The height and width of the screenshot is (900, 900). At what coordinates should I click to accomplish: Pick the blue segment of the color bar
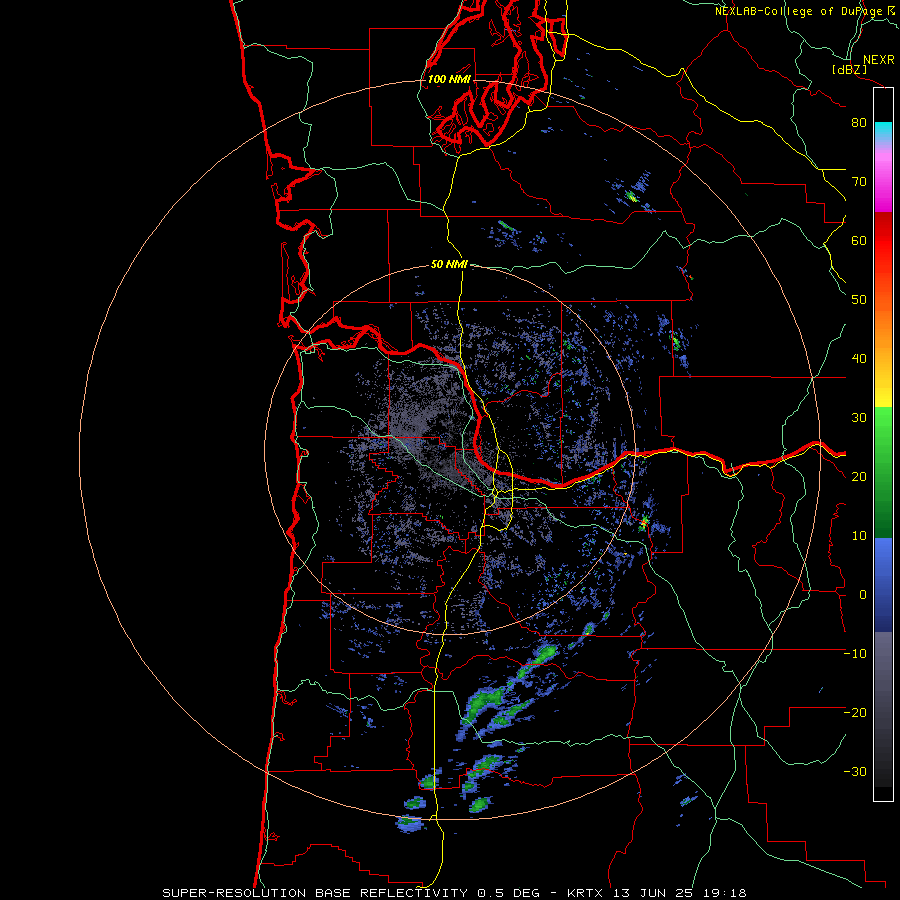point(883,584)
